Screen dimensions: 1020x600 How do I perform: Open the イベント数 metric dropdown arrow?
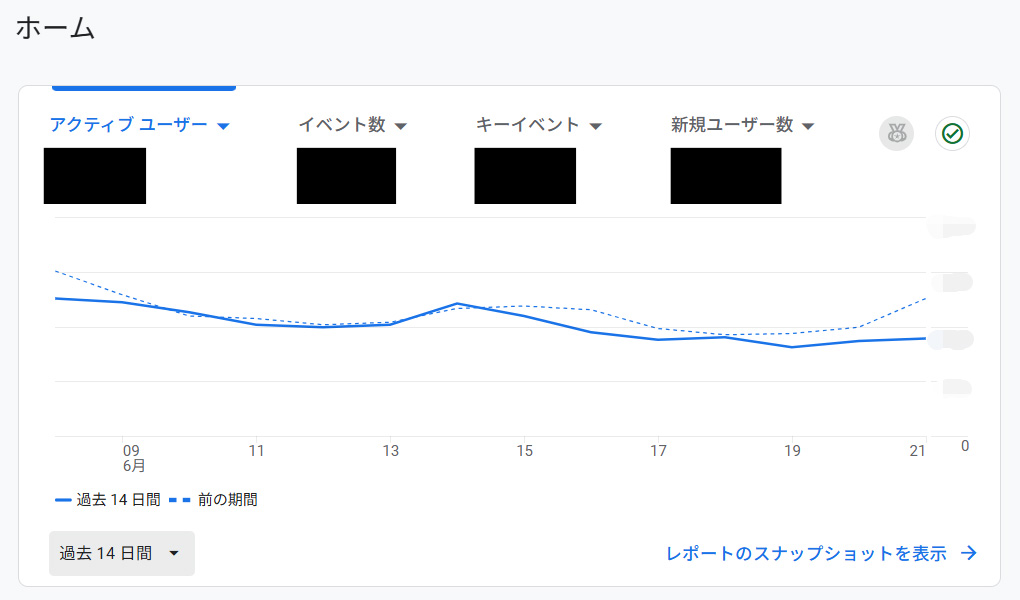[x=401, y=126]
